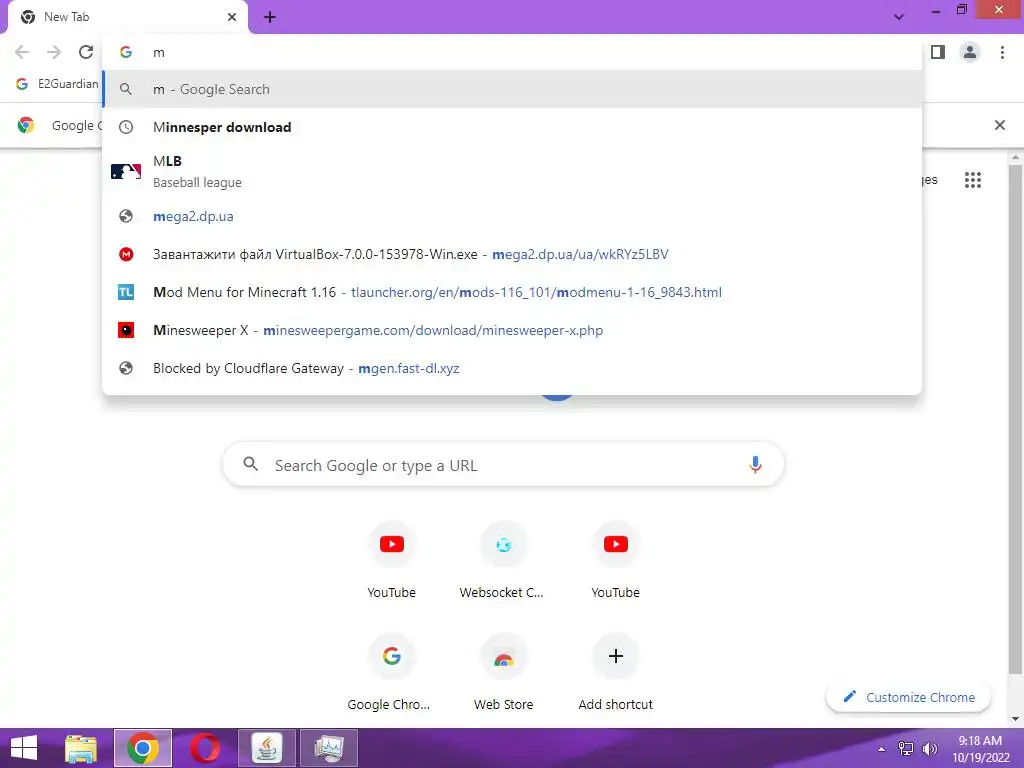Screen dimensions: 1024x768
Task: Show hidden tray icons
Action: point(882,748)
